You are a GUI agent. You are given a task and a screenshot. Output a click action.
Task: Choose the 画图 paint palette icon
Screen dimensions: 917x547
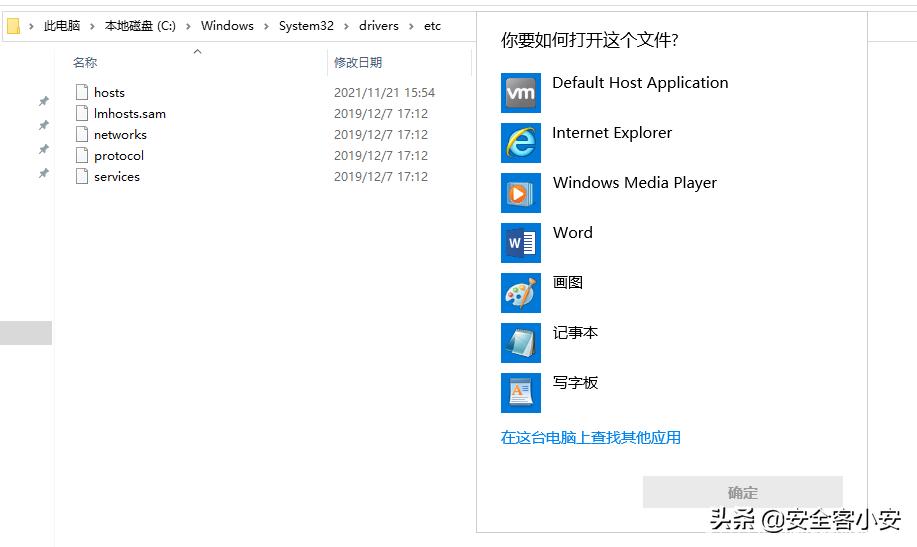tap(520, 293)
